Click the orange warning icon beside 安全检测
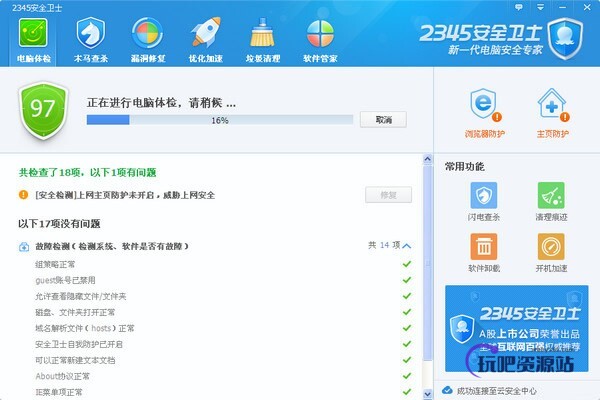The image size is (600, 400). pos(23,195)
